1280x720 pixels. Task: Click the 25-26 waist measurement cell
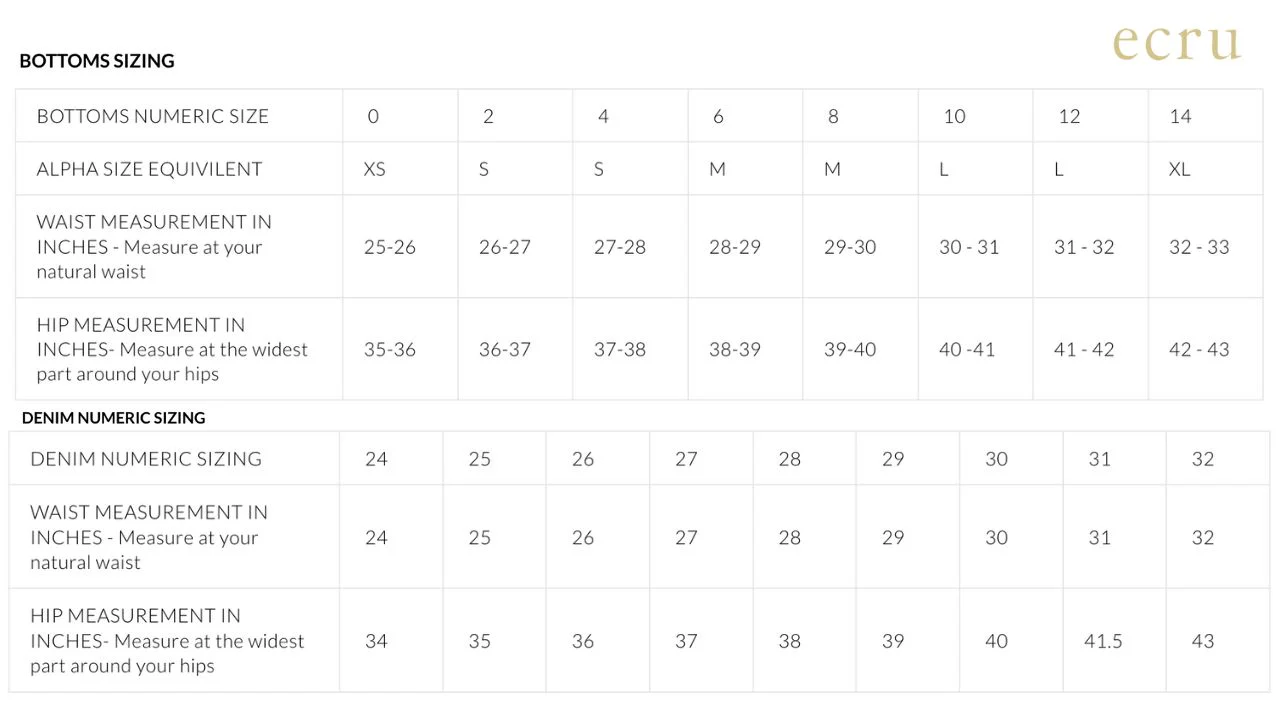[x=390, y=247]
